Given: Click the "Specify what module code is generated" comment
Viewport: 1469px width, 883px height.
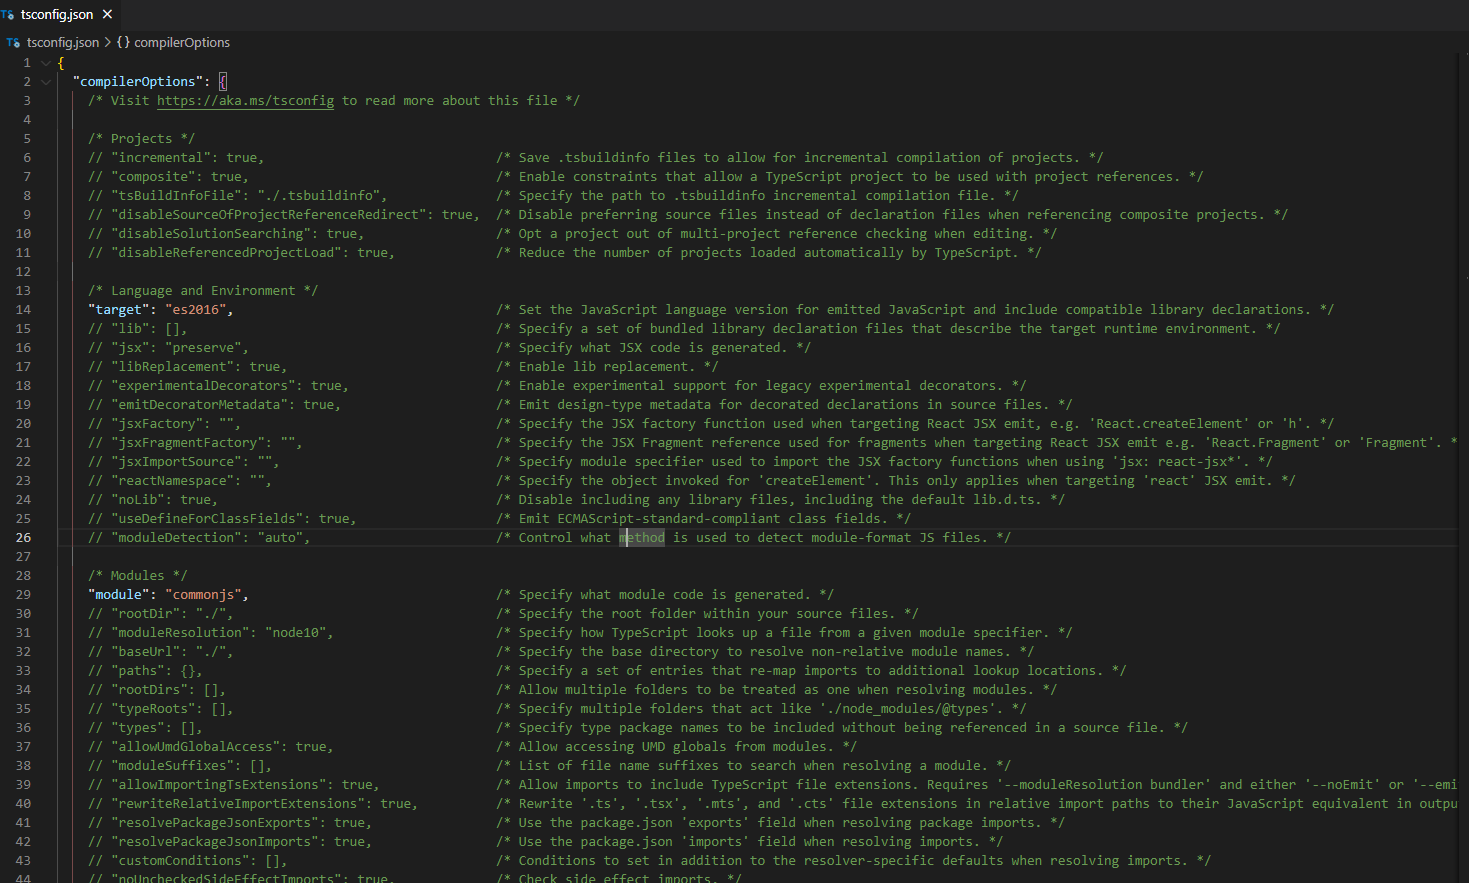Looking at the screenshot, I should [665, 595].
